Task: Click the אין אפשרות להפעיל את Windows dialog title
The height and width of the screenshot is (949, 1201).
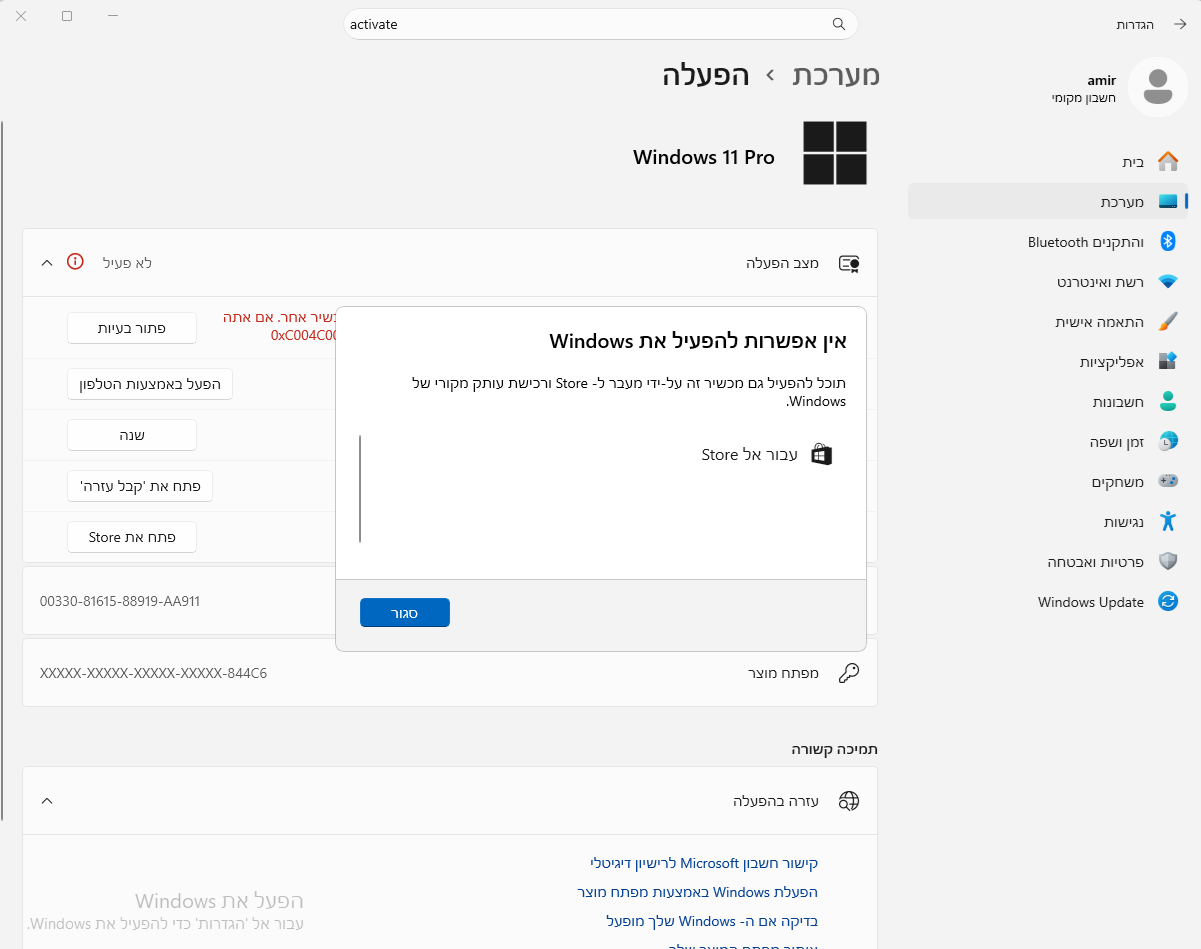Action: point(698,341)
